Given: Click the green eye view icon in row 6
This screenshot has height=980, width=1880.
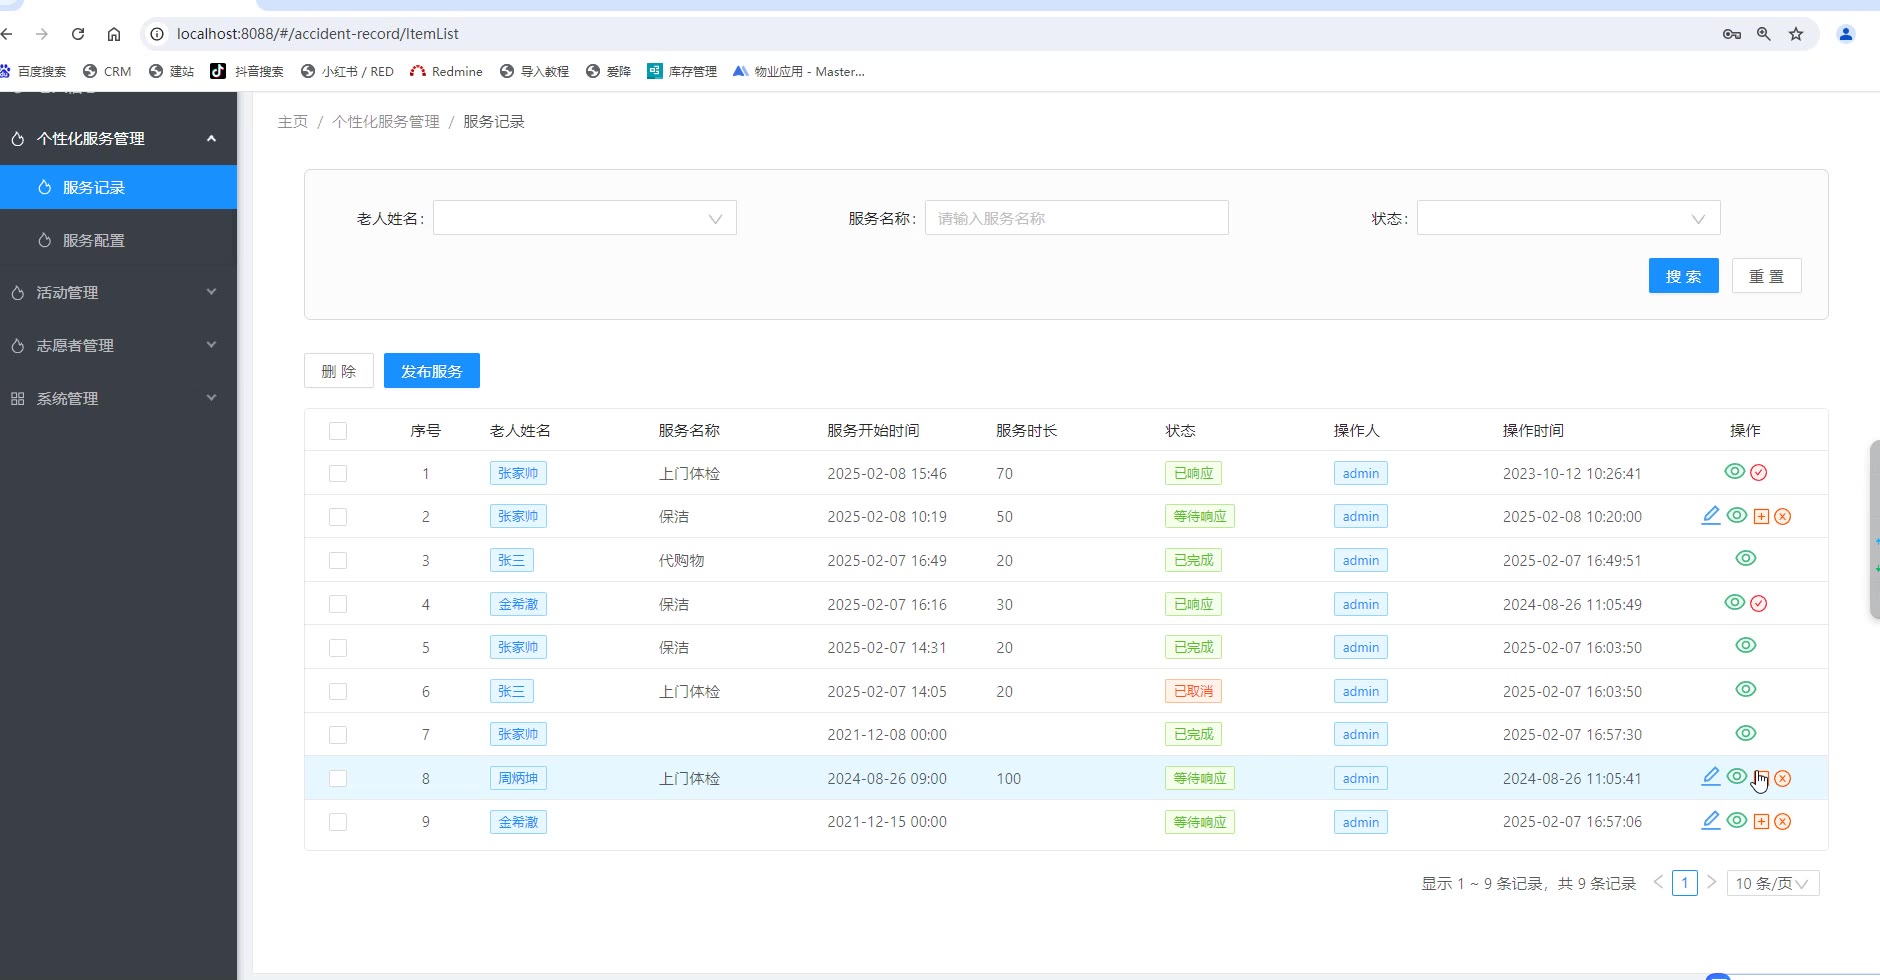Looking at the screenshot, I should [1746, 690].
